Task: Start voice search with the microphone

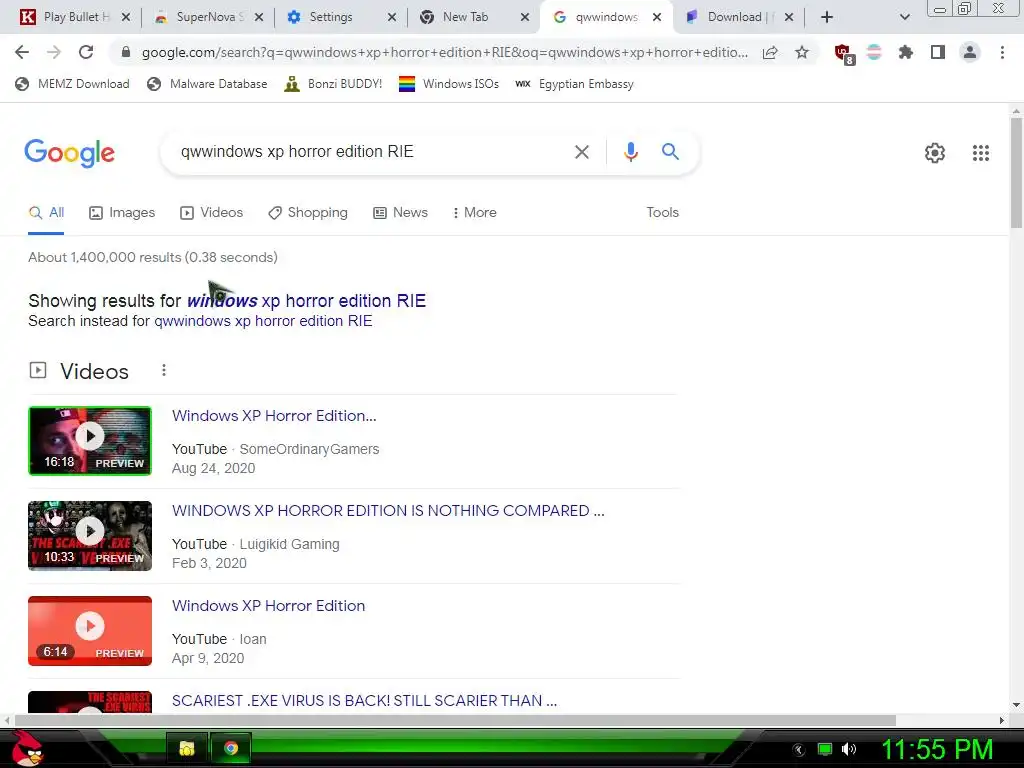Action: click(630, 152)
